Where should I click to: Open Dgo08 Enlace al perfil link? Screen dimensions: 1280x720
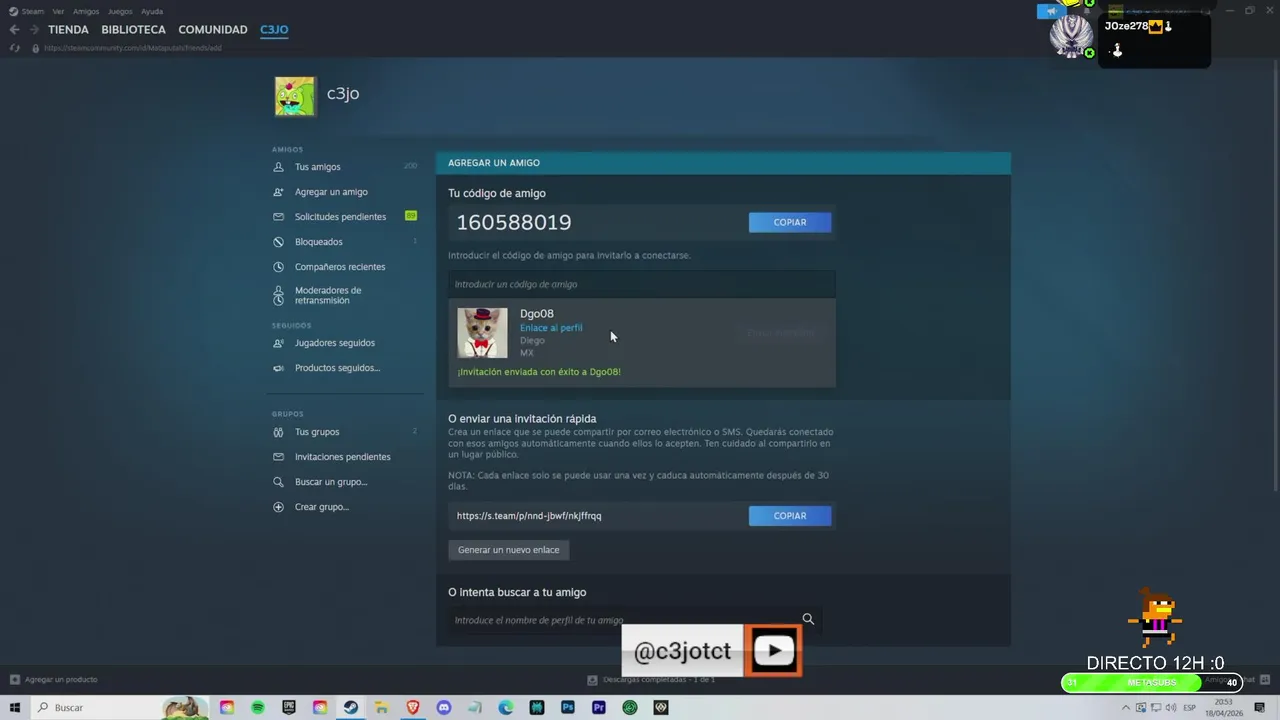click(551, 328)
